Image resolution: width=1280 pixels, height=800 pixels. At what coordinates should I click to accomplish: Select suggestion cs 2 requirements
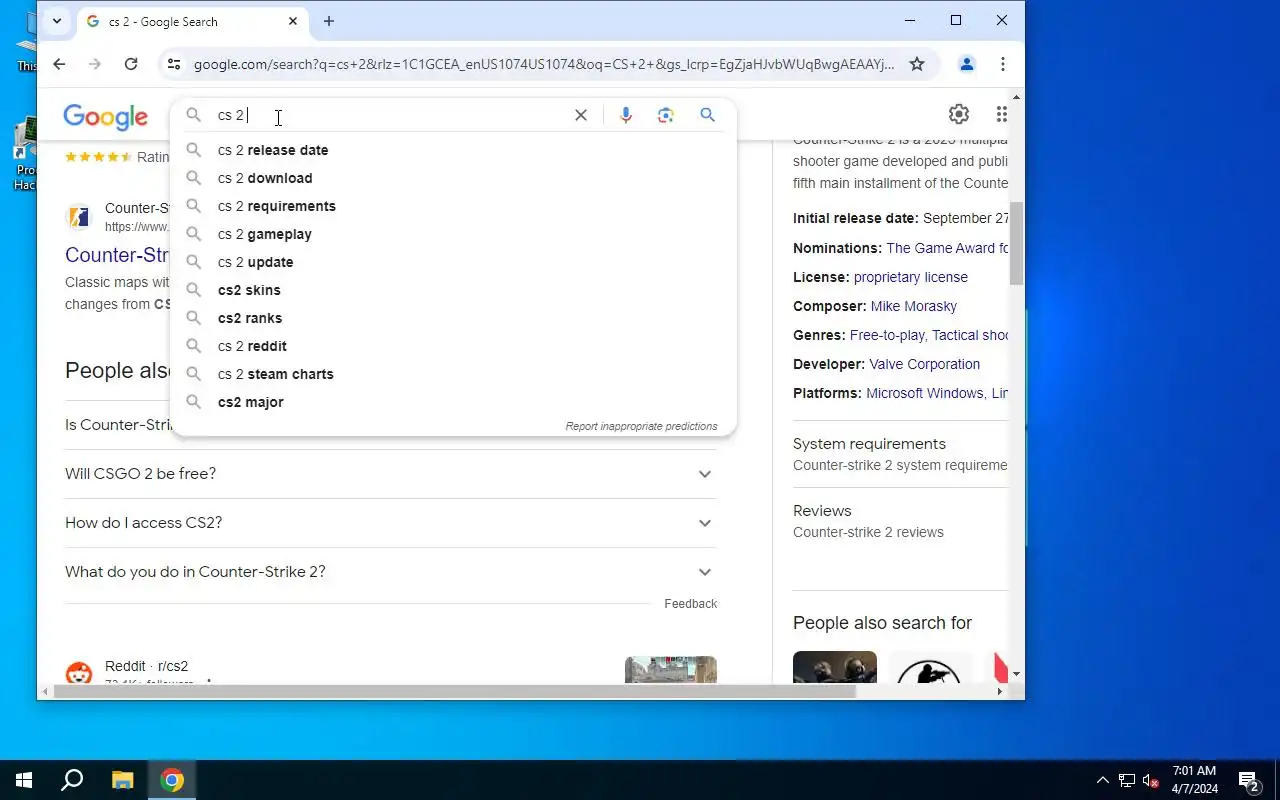pos(454,206)
